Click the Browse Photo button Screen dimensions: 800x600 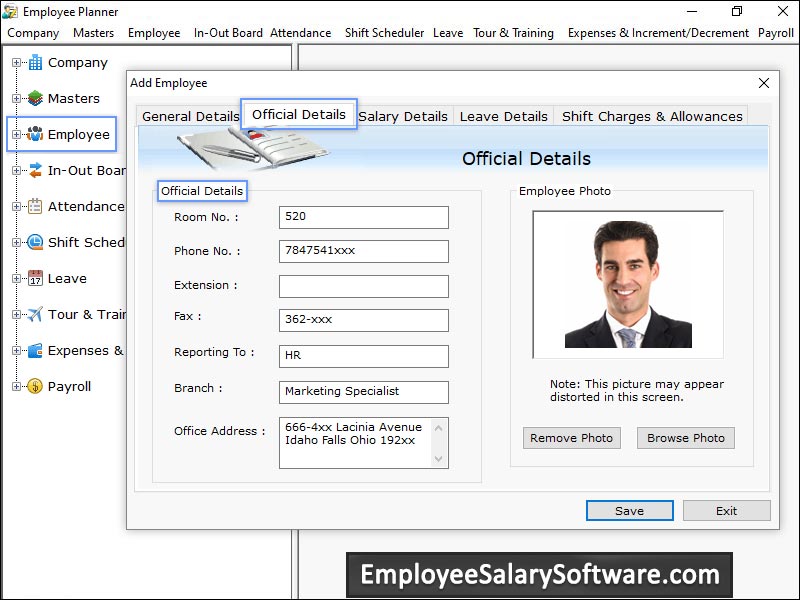pyautogui.click(x=685, y=438)
